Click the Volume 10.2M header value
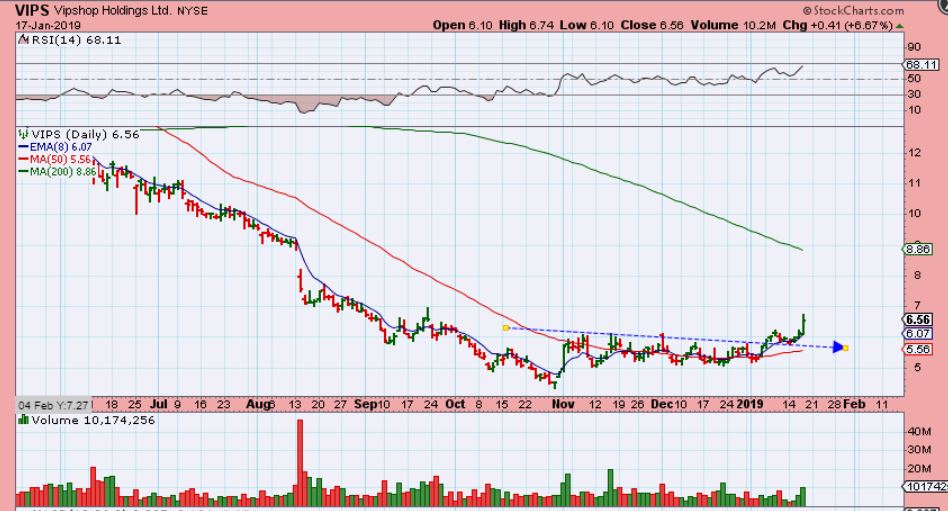 [x=733, y=25]
